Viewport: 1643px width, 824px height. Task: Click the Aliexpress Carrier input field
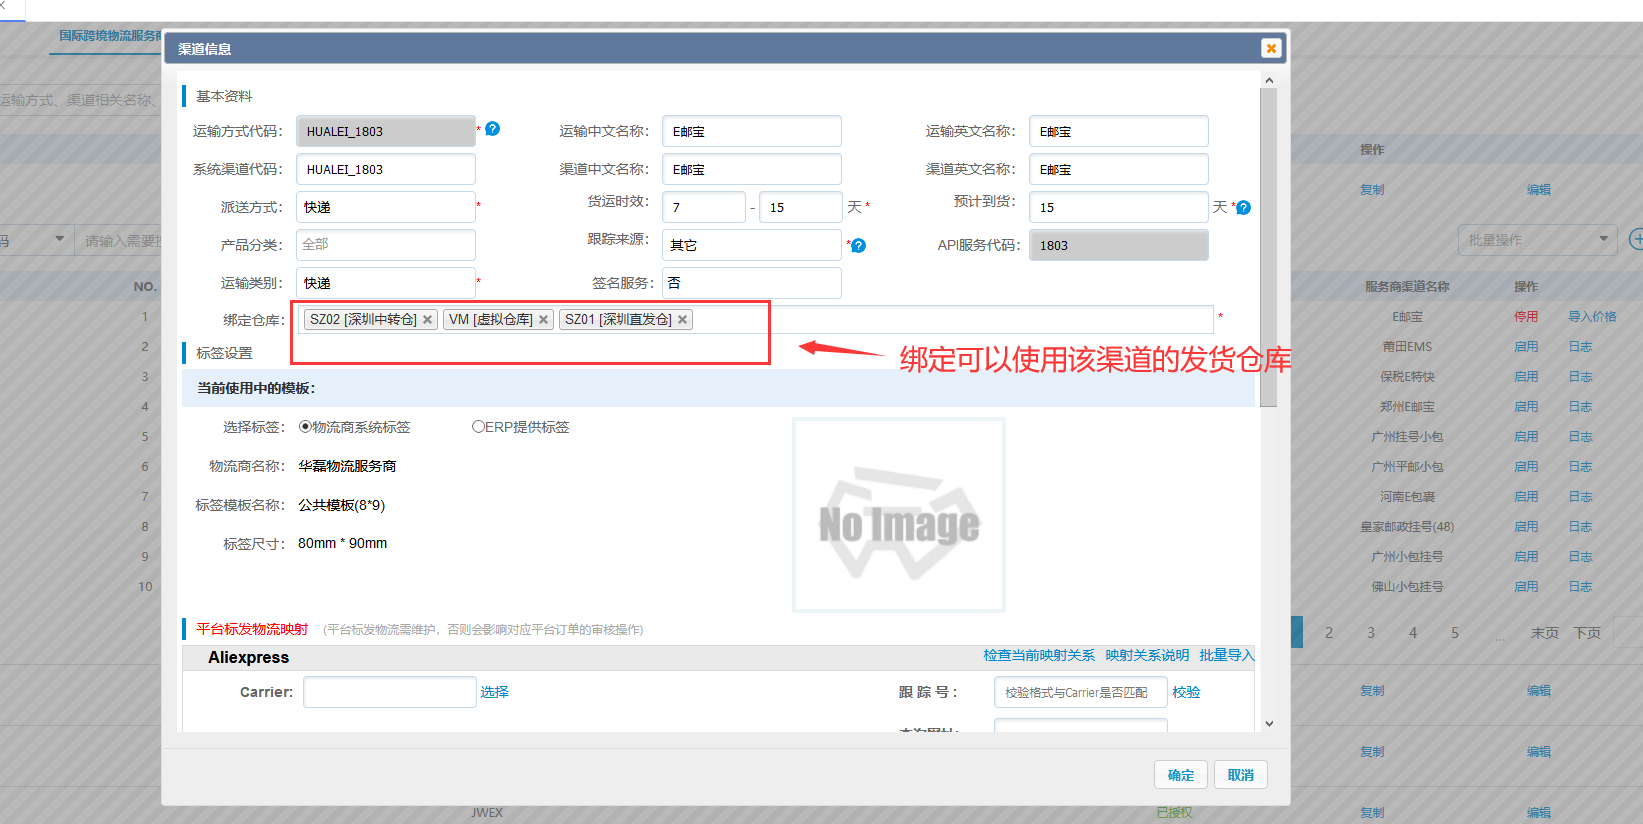pos(389,692)
